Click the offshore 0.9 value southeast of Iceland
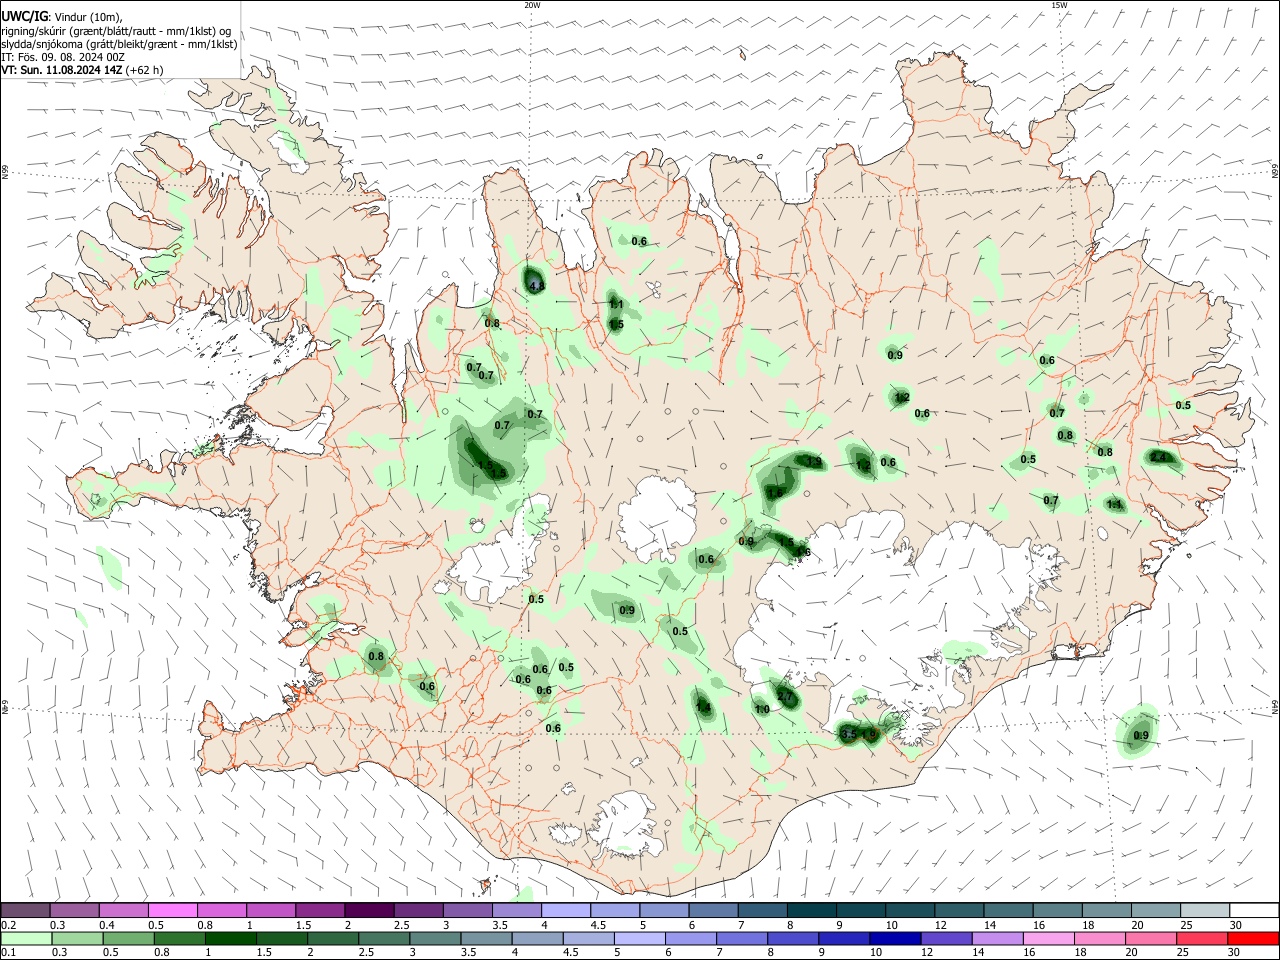 tap(1141, 736)
